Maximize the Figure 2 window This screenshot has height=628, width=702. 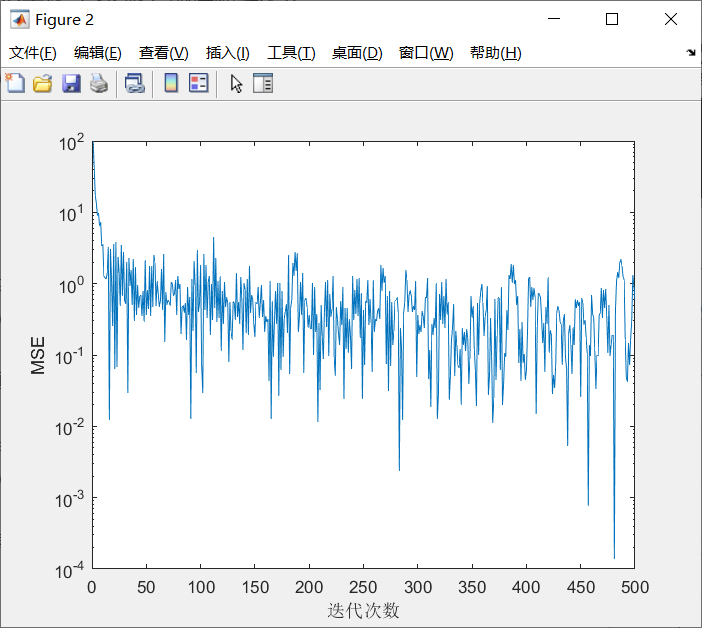coord(612,19)
